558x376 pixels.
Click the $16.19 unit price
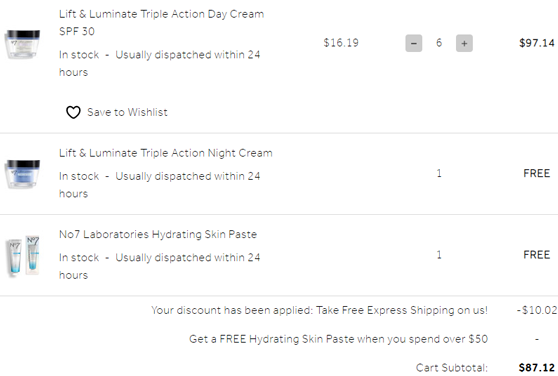[341, 43]
